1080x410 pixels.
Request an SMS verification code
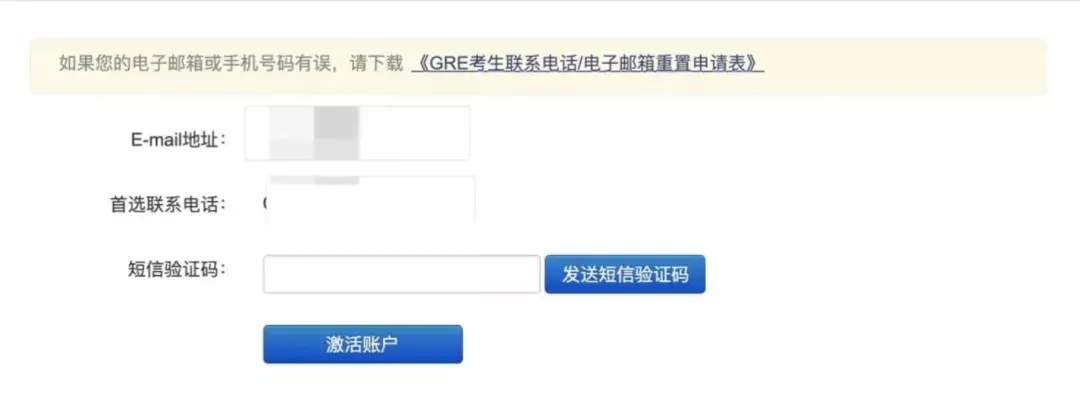(x=625, y=274)
